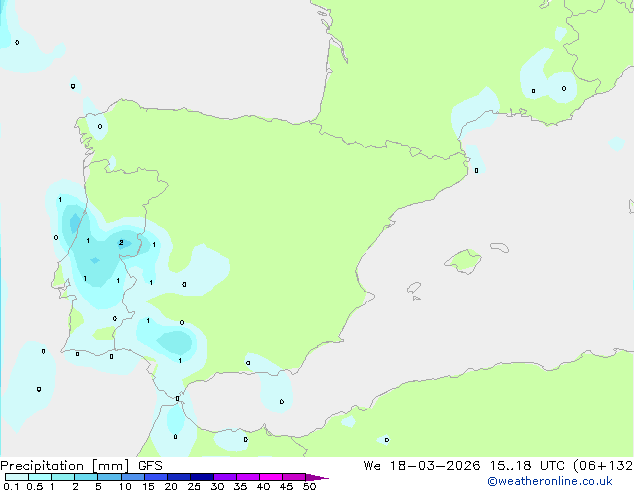This screenshot has height=490, width=634.
Task: Pick the 15–20 mm legend color swatch
Action: click(x=155, y=477)
